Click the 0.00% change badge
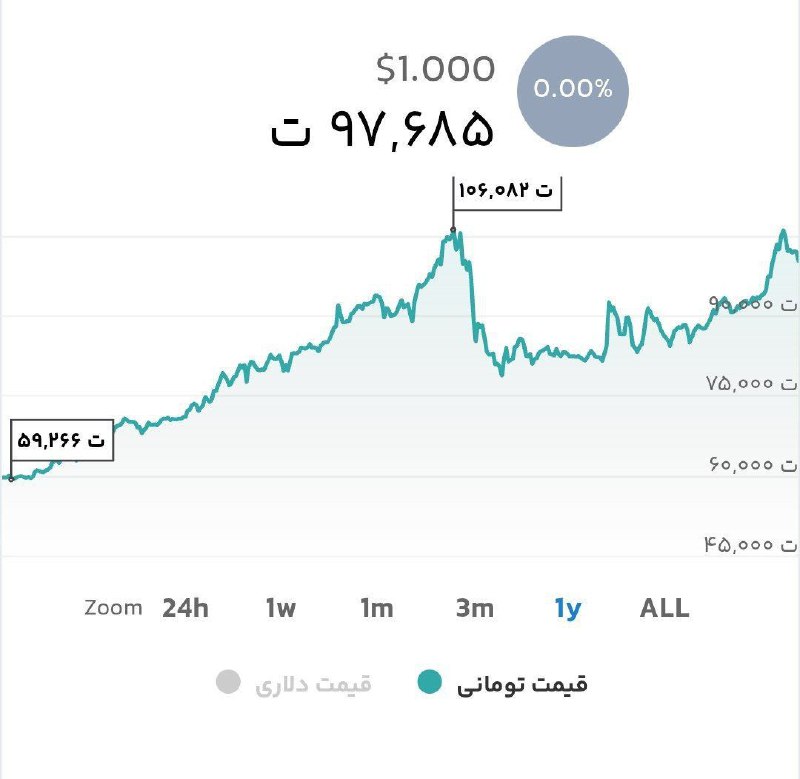The image size is (800, 779). [572, 89]
